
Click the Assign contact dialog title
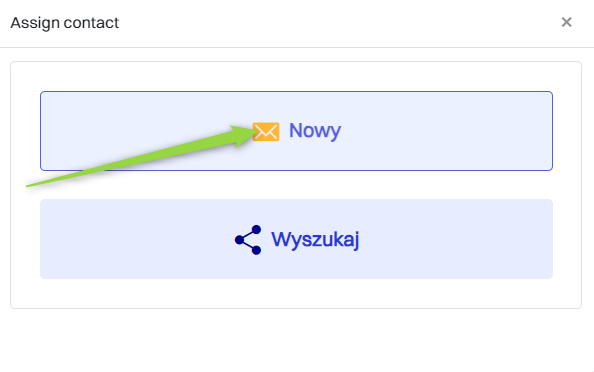click(65, 23)
